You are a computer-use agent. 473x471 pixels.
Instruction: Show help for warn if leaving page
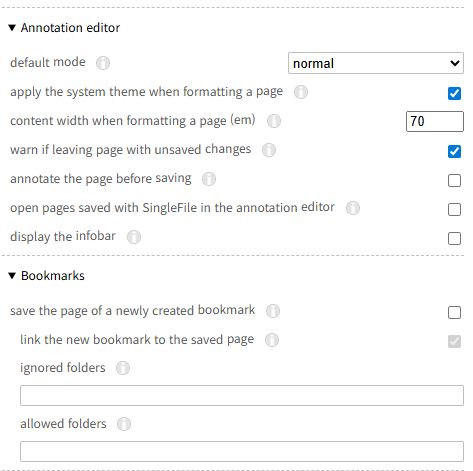(269, 150)
